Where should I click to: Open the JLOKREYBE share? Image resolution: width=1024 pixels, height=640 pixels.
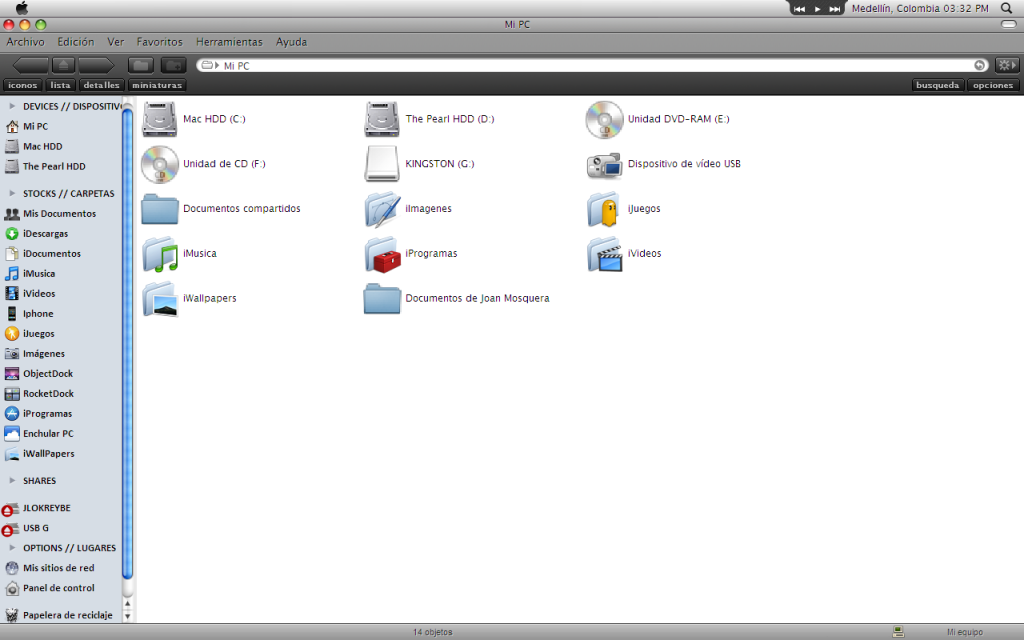(x=37, y=508)
